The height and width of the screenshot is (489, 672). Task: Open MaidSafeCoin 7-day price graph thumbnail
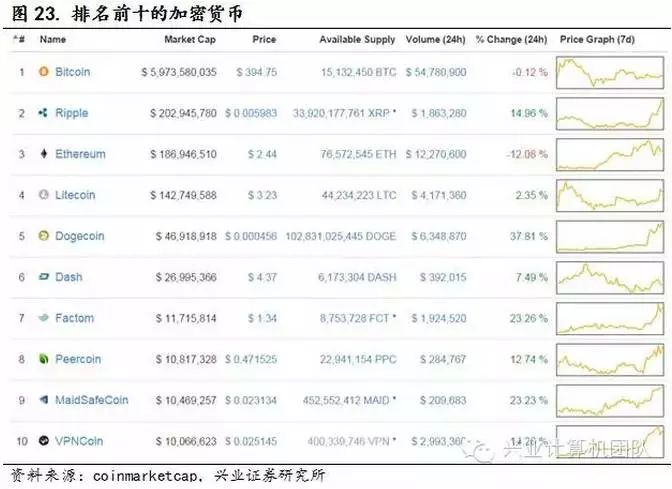pos(610,400)
